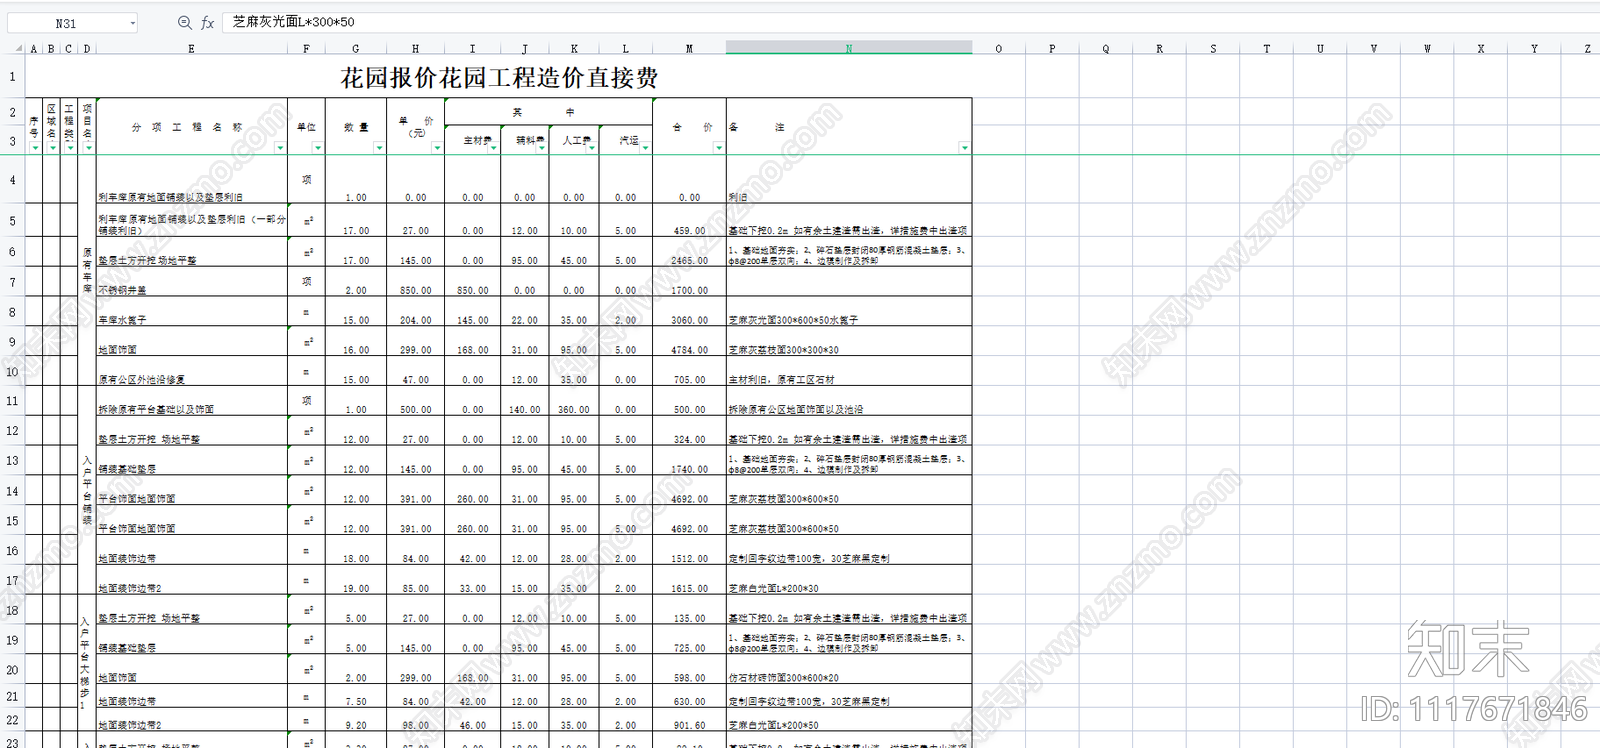
Task: Click the 辅料费 value 140.00
Action: click(x=524, y=410)
